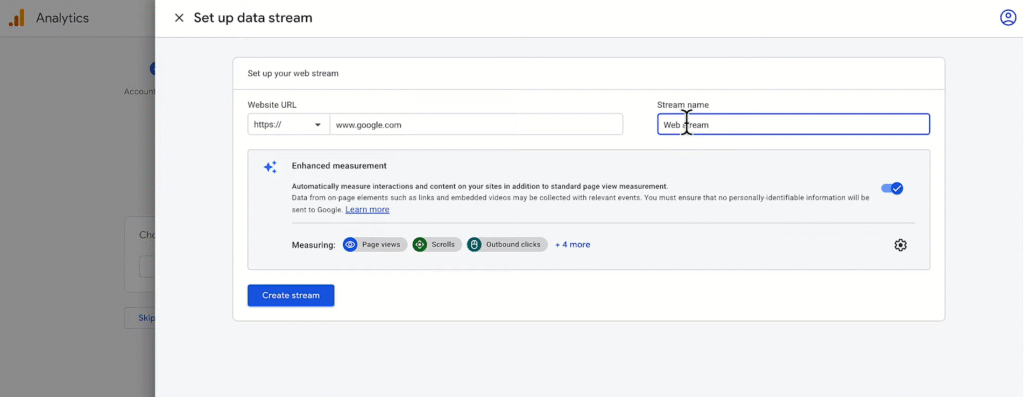Open the user account avatar icon
The width and height of the screenshot is (1024, 397).
(1008, 18)
